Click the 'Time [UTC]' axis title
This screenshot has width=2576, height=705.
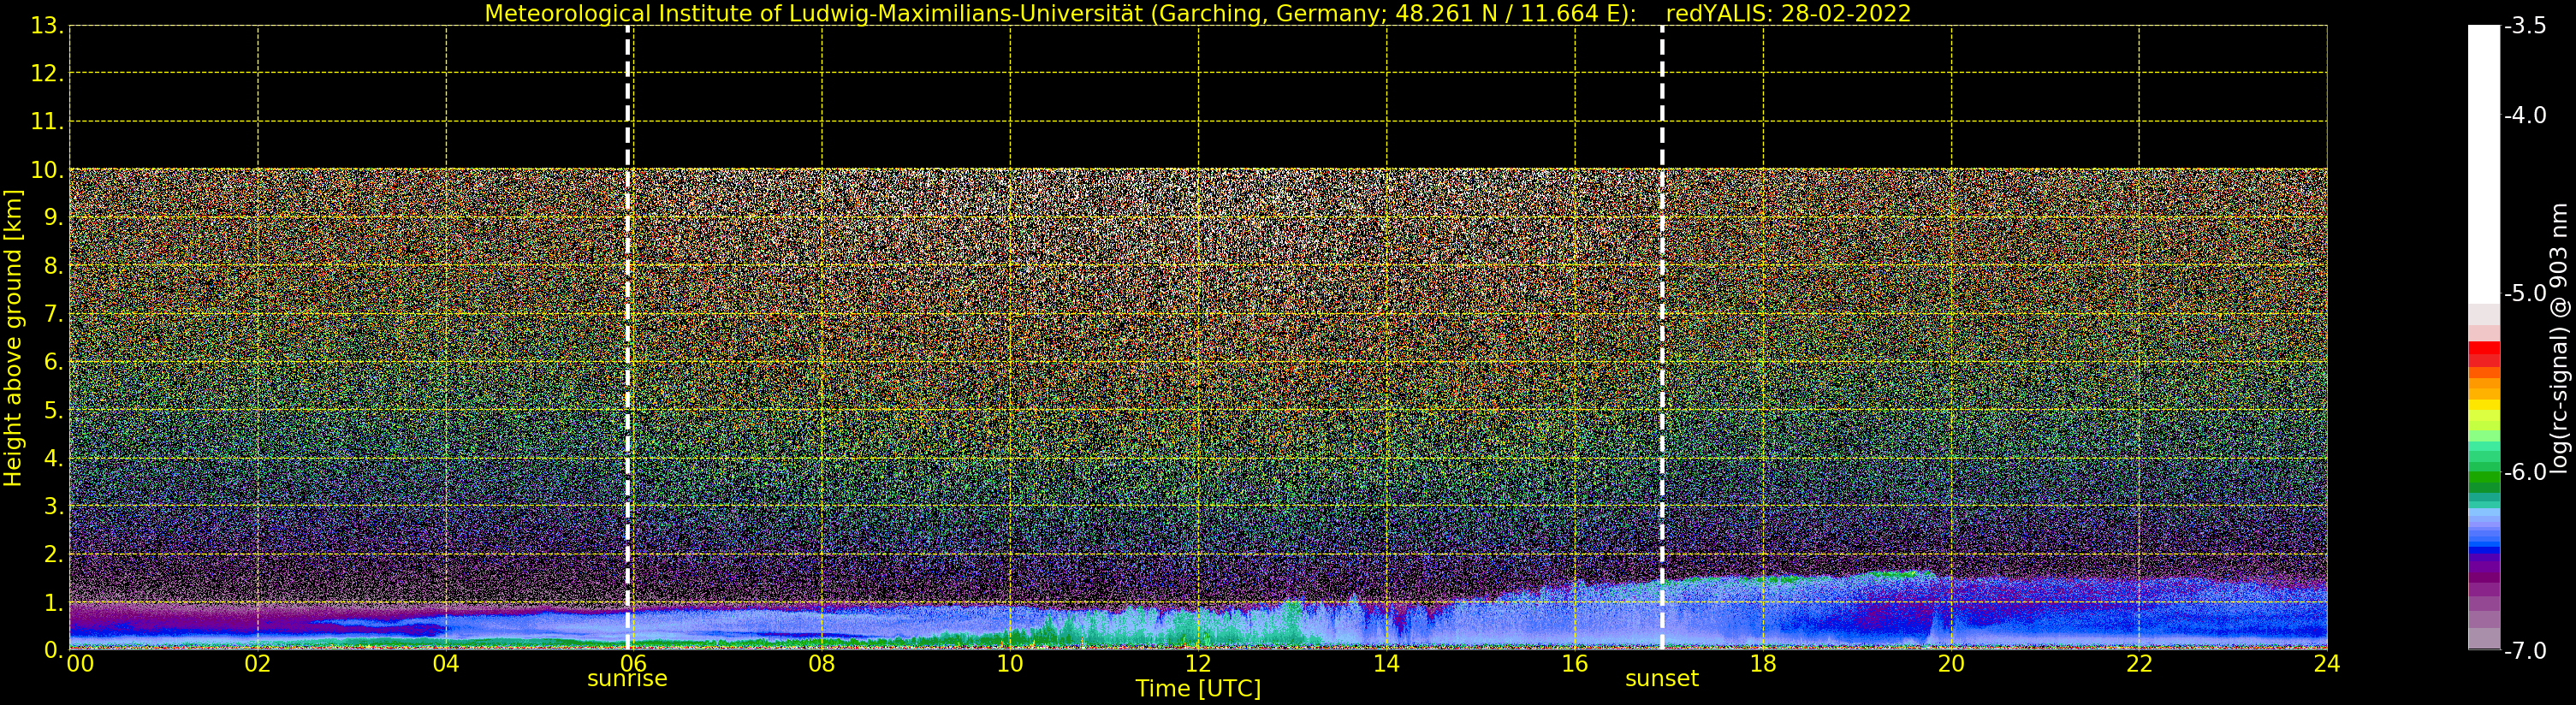pos(1198,689)
